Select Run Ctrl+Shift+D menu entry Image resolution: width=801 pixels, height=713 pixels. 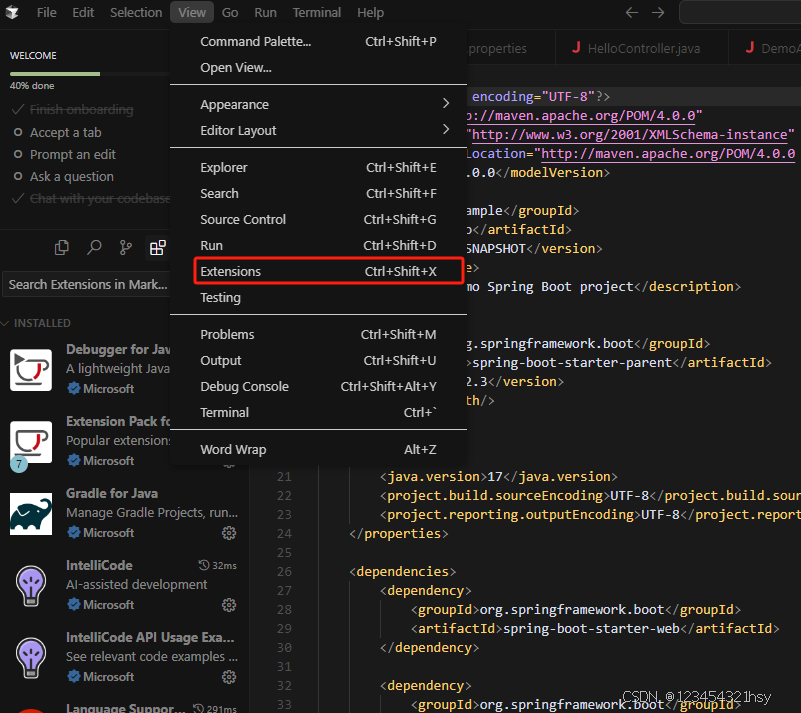[318, 246]
